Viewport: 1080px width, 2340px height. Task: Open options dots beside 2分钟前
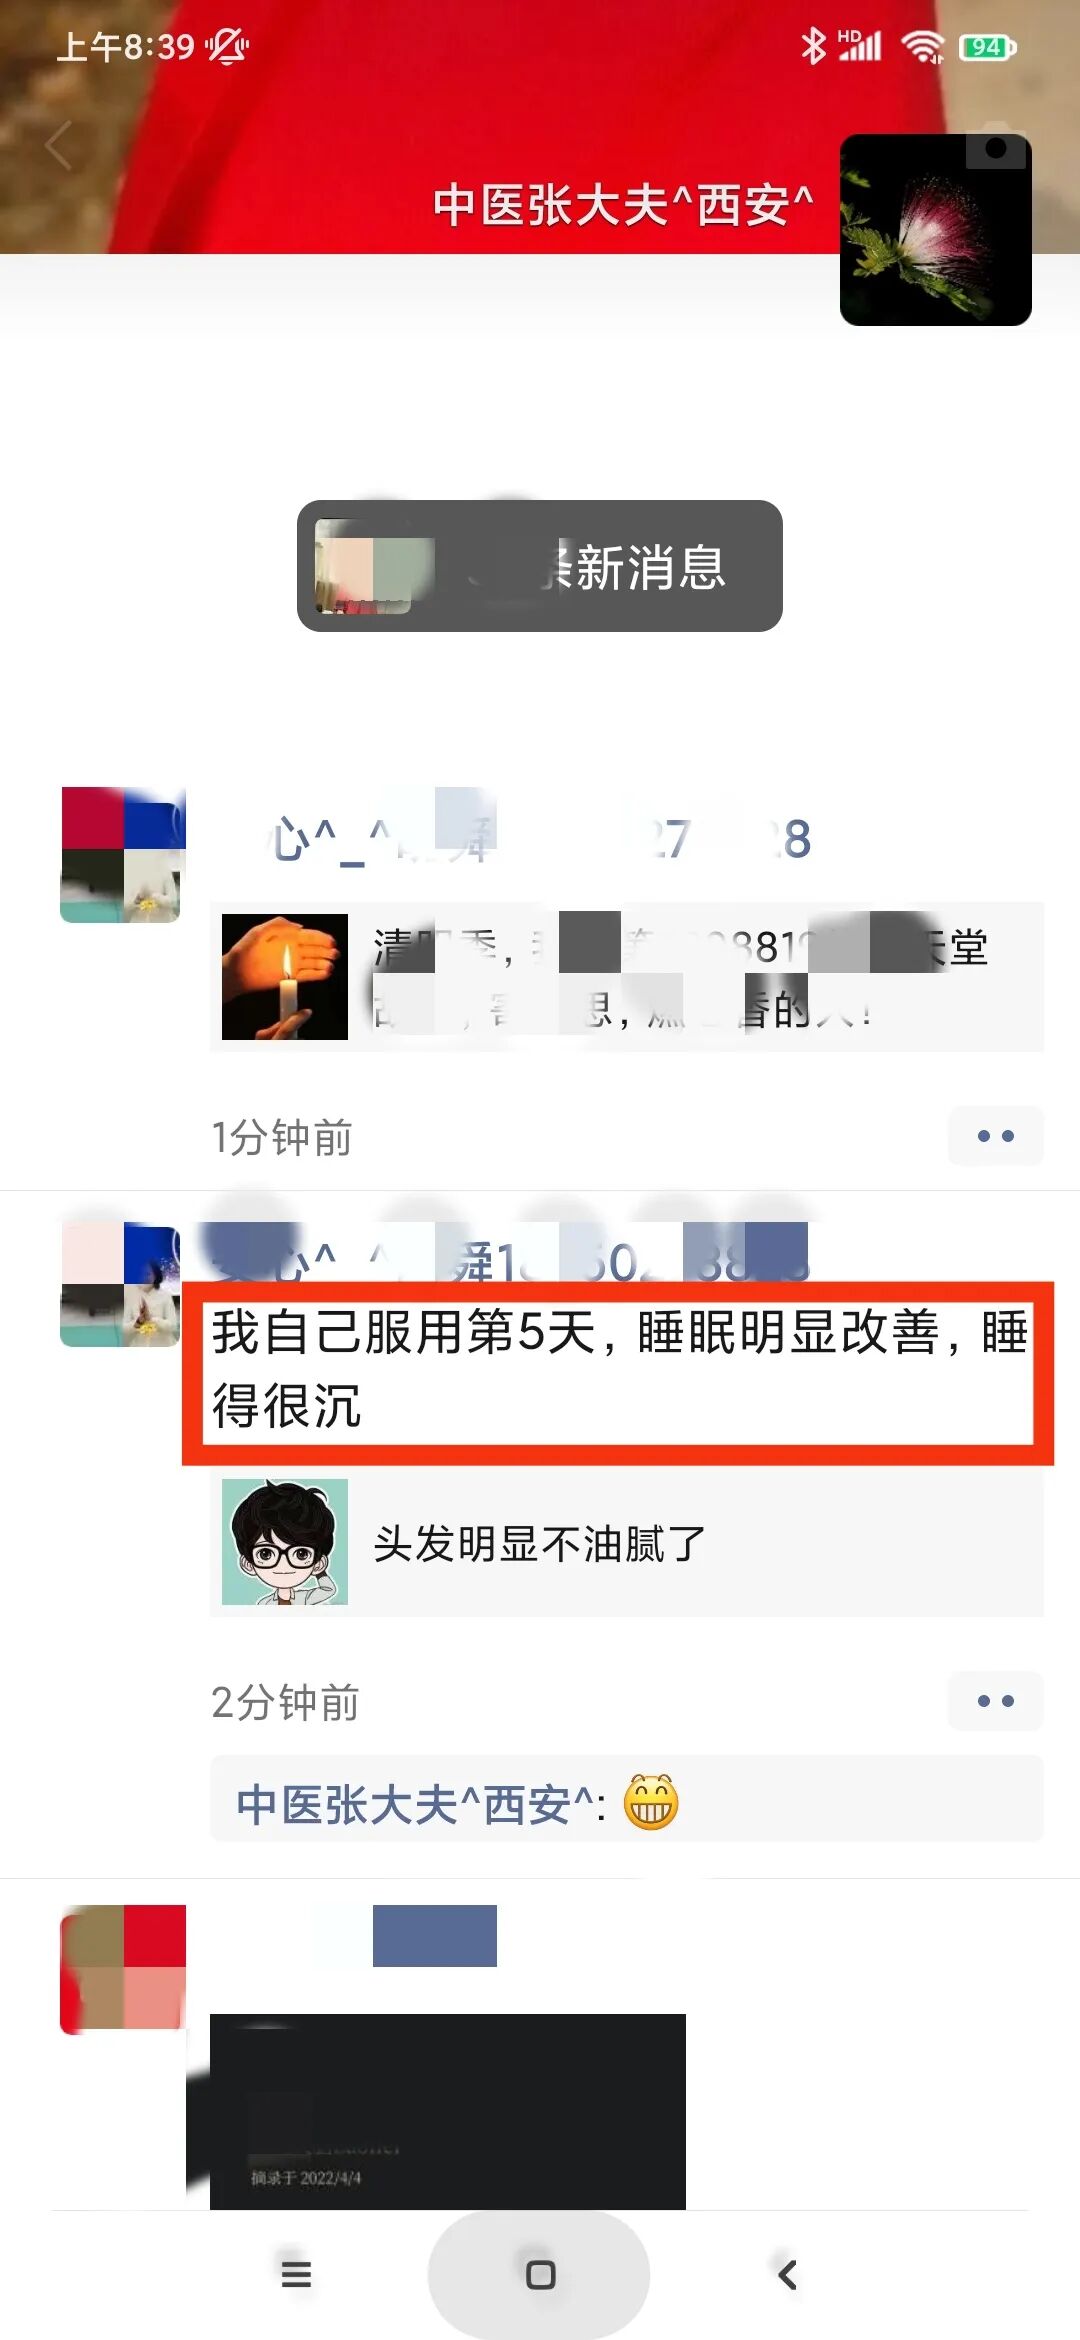click(996, 1701)
